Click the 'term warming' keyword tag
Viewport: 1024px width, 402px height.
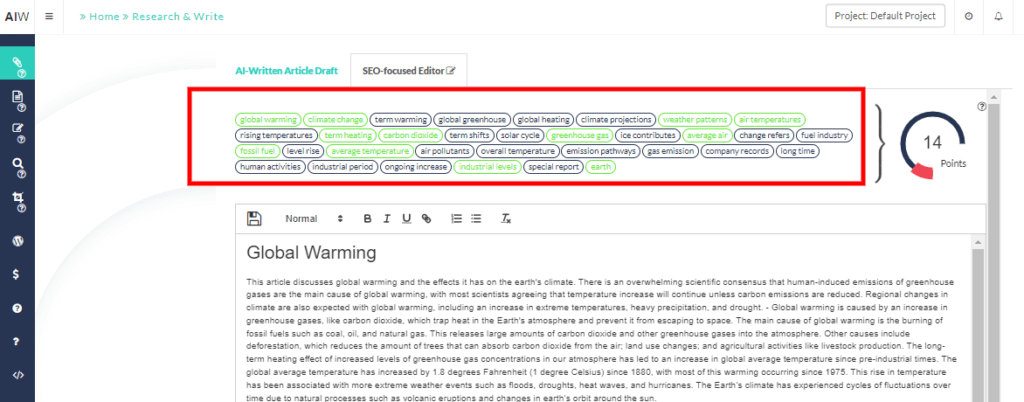tap(401, 119)
